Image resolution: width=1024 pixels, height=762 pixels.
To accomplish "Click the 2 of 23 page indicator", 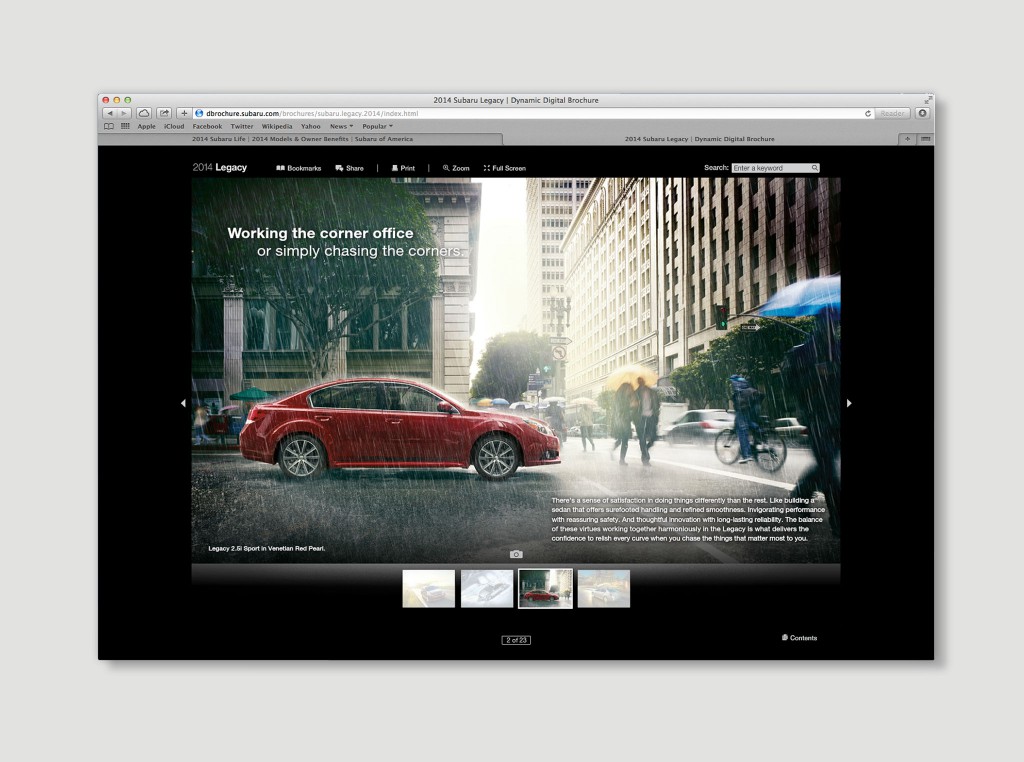I will coord(516,640).
